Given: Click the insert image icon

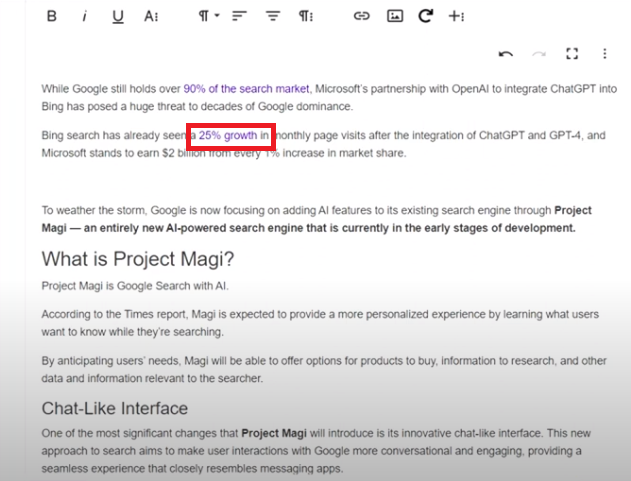Looking at the screenshot, I should [x=394, y=16].
